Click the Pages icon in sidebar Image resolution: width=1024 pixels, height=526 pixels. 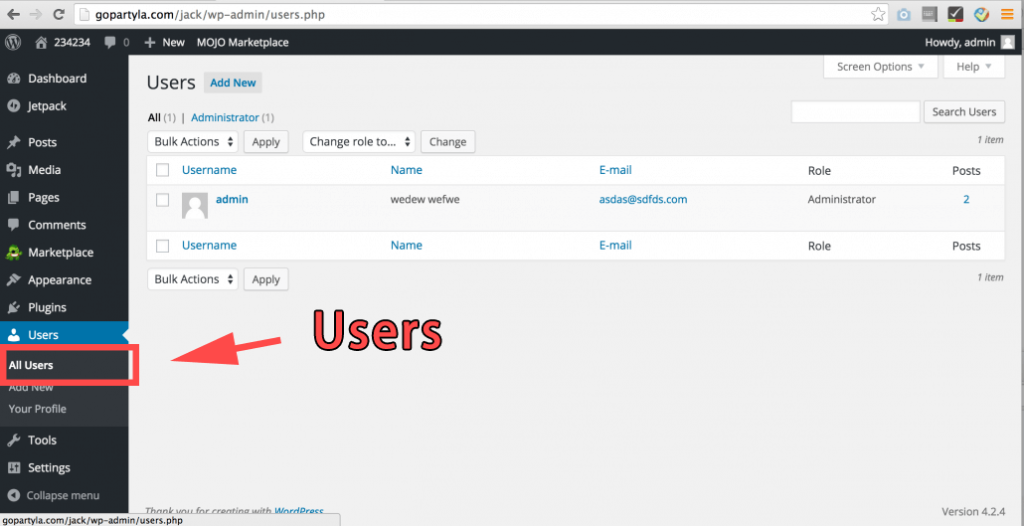tap(13, 197)
